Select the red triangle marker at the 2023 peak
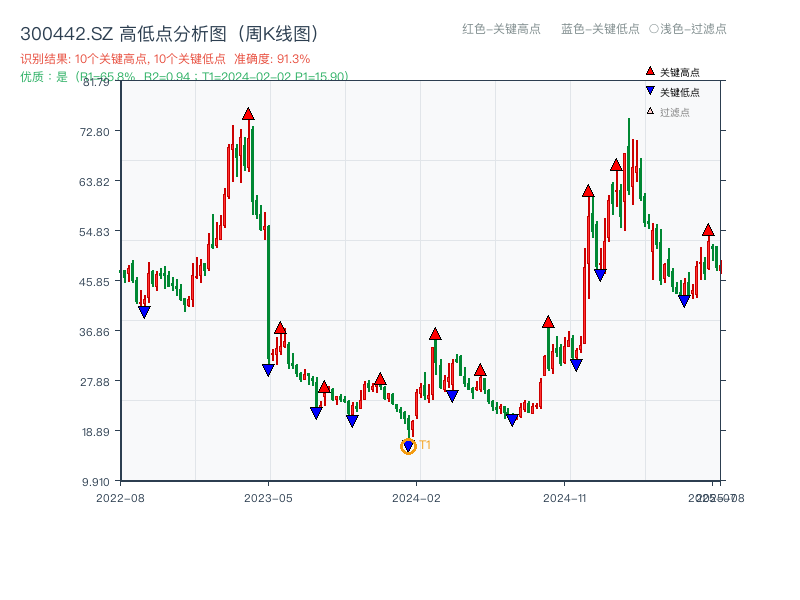800x600 pixels. point(247,115)
